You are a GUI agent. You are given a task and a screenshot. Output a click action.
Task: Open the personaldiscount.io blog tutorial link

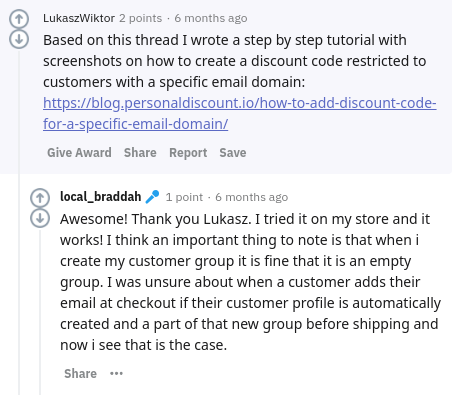point(240,113)
